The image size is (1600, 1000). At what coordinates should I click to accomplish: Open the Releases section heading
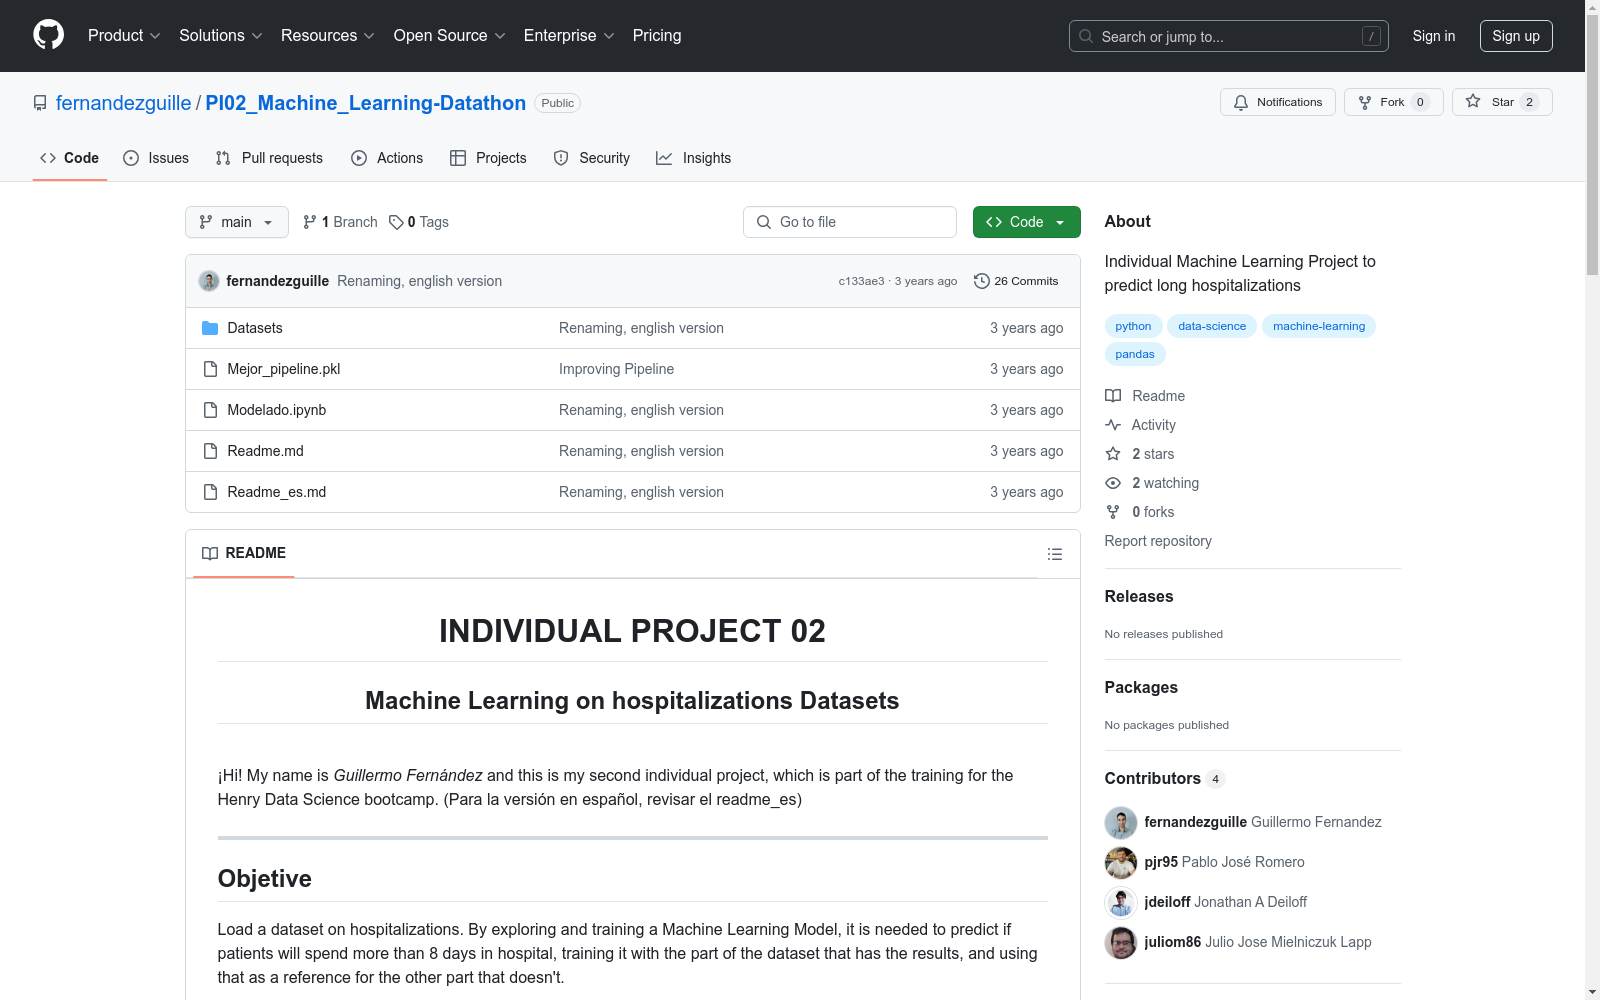[1139, 596]
